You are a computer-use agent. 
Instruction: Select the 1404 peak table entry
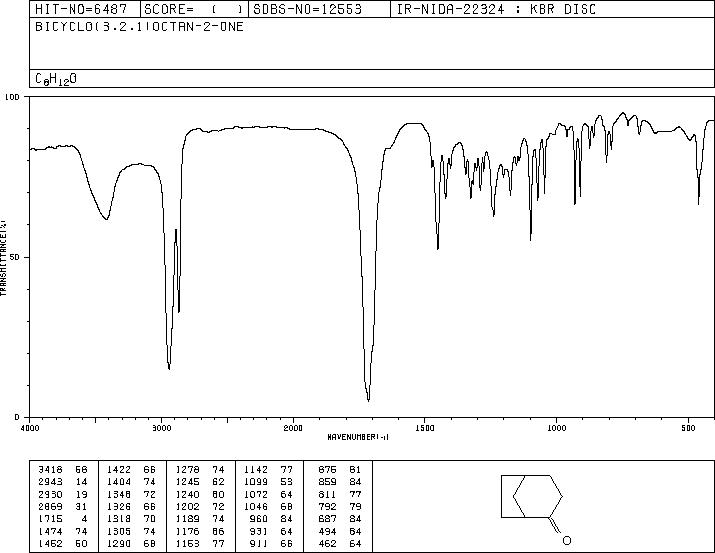pos(131,482)
